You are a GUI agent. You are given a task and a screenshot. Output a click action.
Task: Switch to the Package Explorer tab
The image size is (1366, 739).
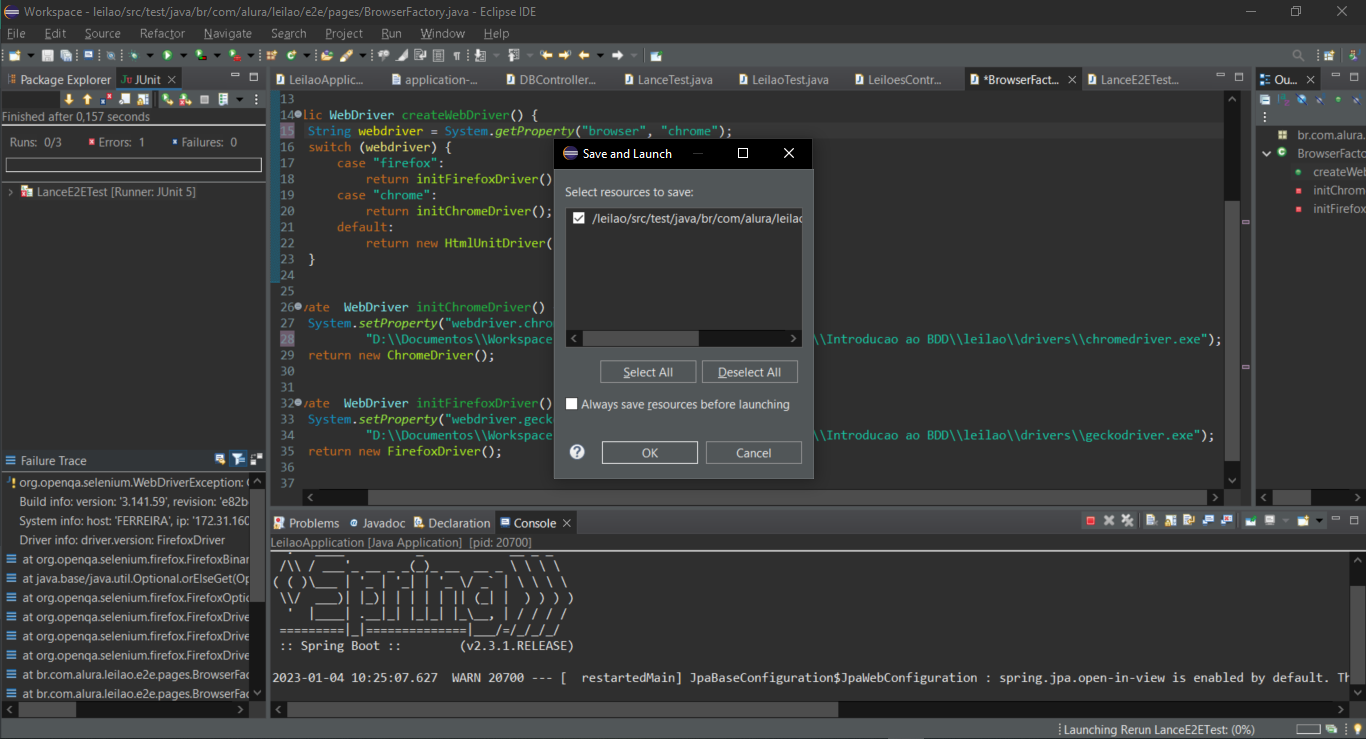coord(58,79)
